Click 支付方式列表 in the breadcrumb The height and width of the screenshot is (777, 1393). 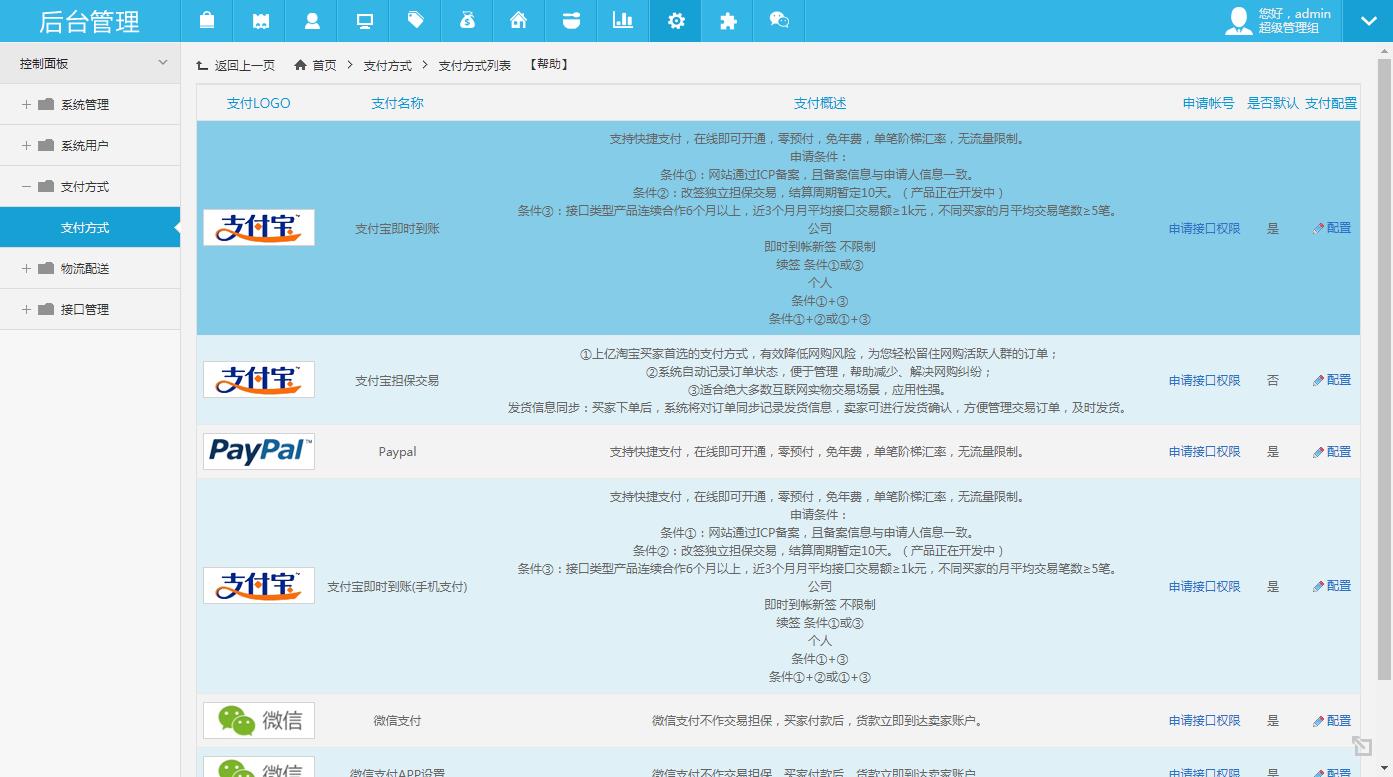click(474, 65)
